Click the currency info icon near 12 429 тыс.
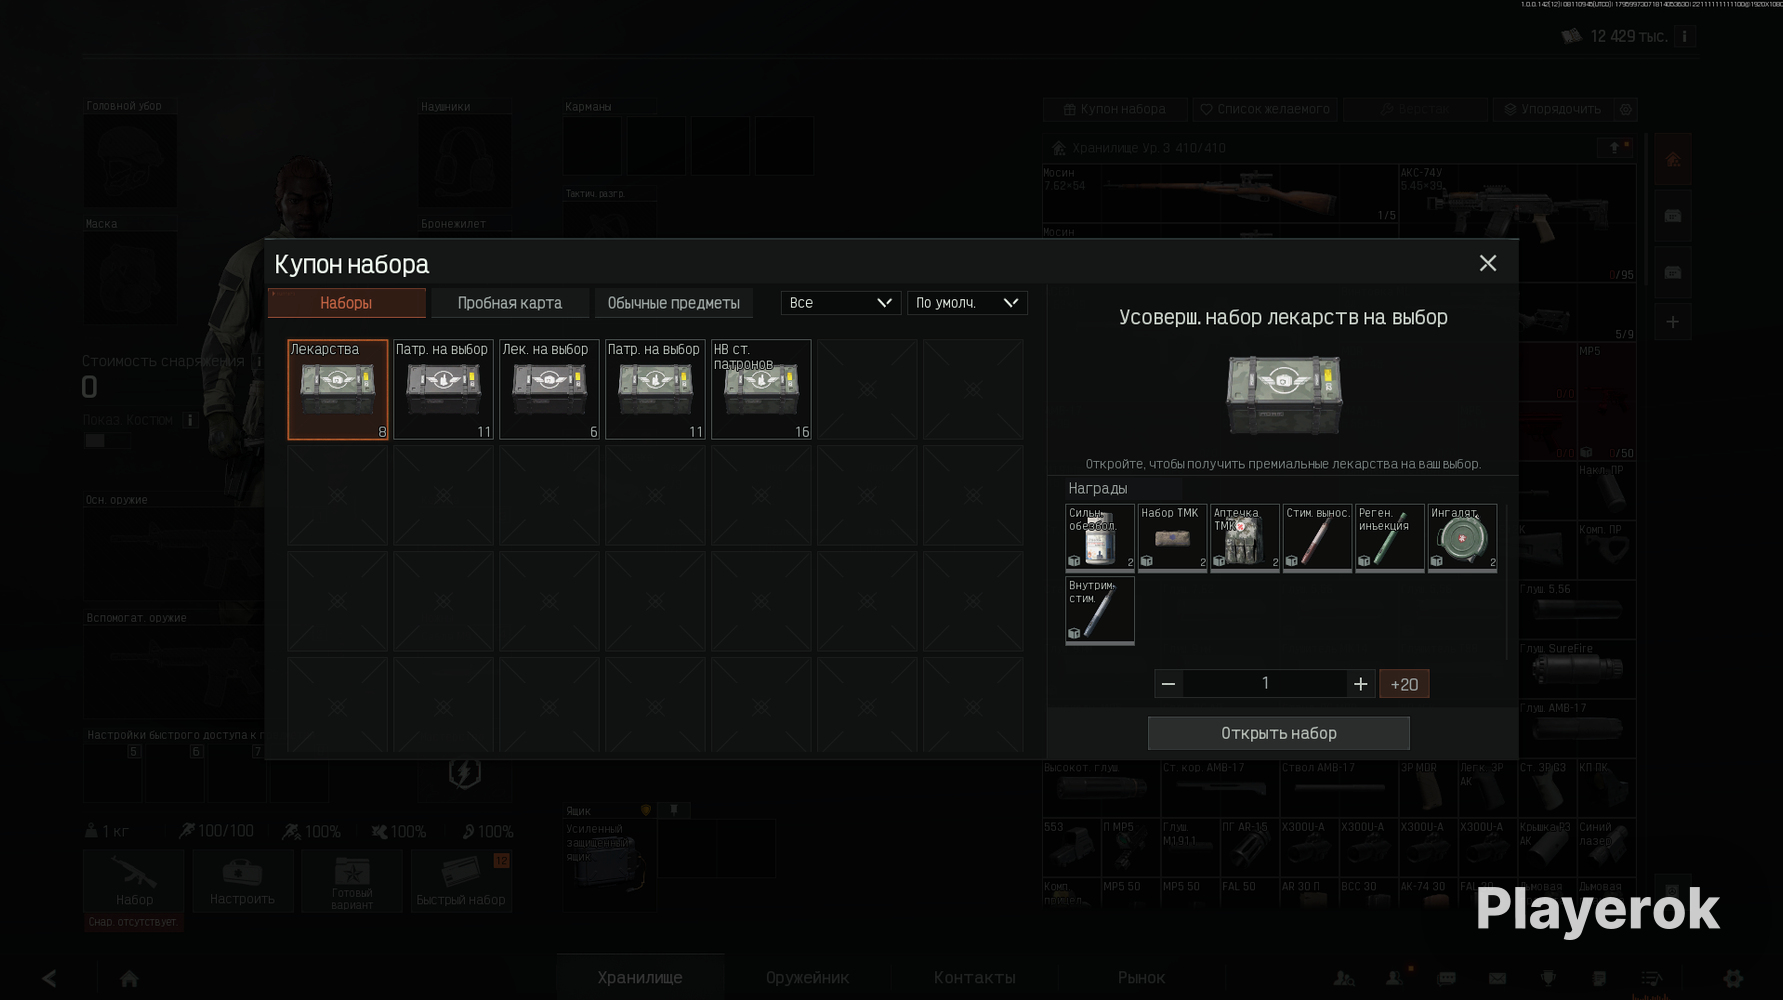This screenshot has width=1783, height=1000. [1684, 37]
